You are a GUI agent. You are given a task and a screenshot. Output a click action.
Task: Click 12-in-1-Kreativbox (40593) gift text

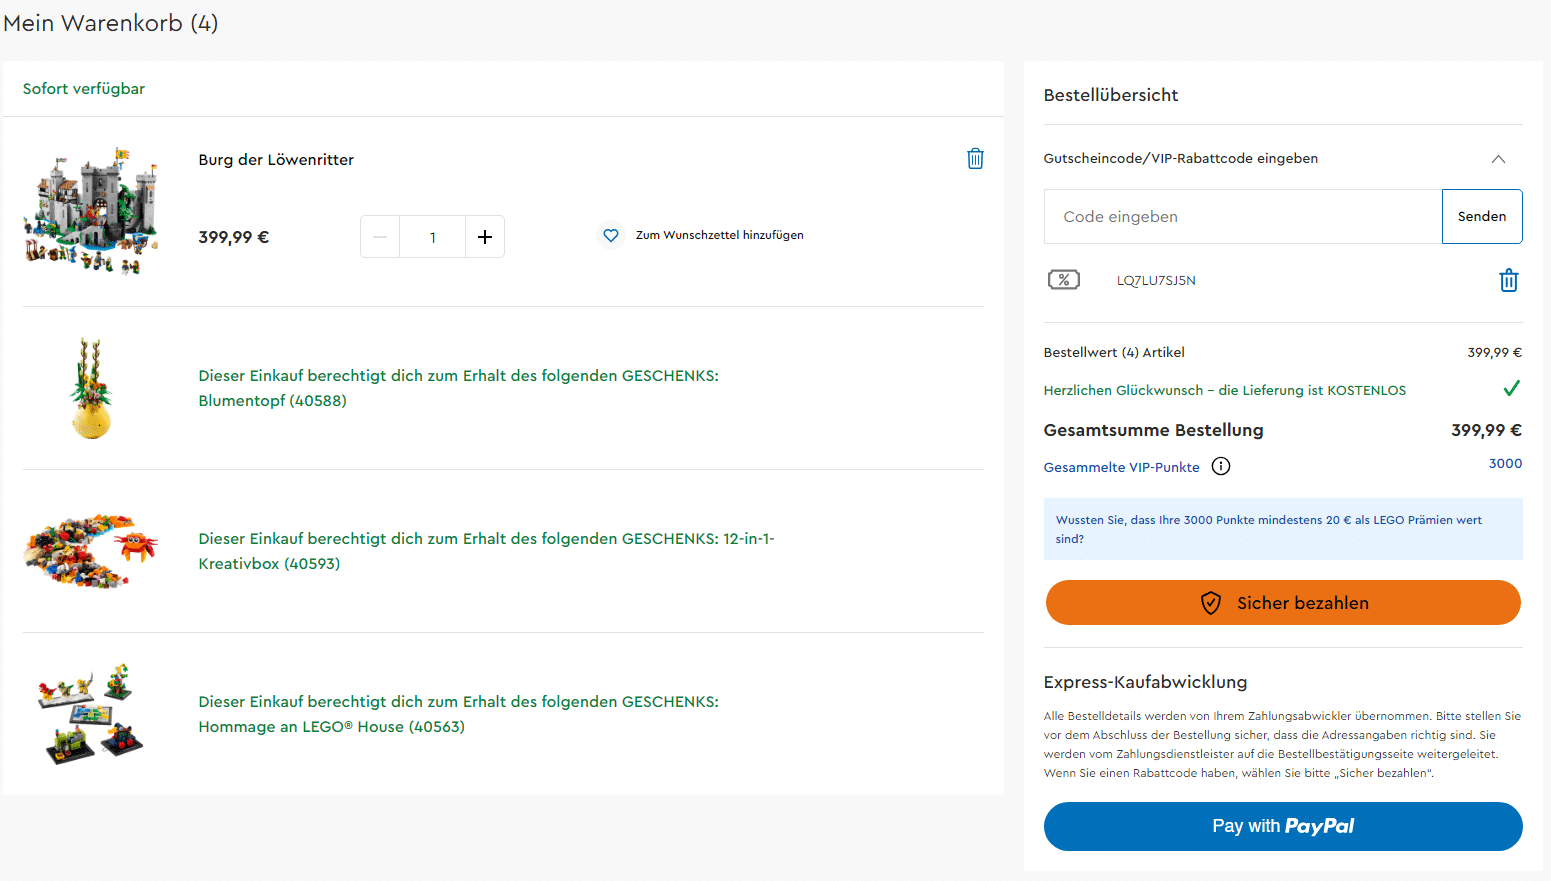coord(486,551)
